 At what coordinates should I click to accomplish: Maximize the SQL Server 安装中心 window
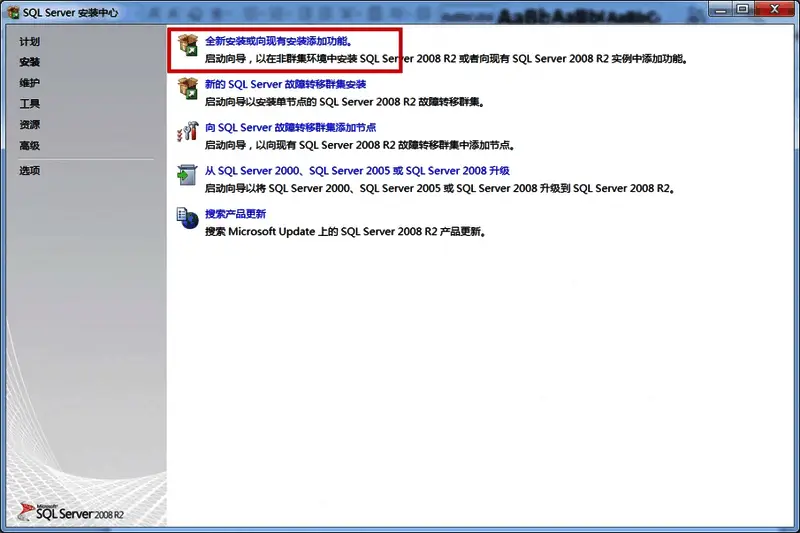point(742,9)
